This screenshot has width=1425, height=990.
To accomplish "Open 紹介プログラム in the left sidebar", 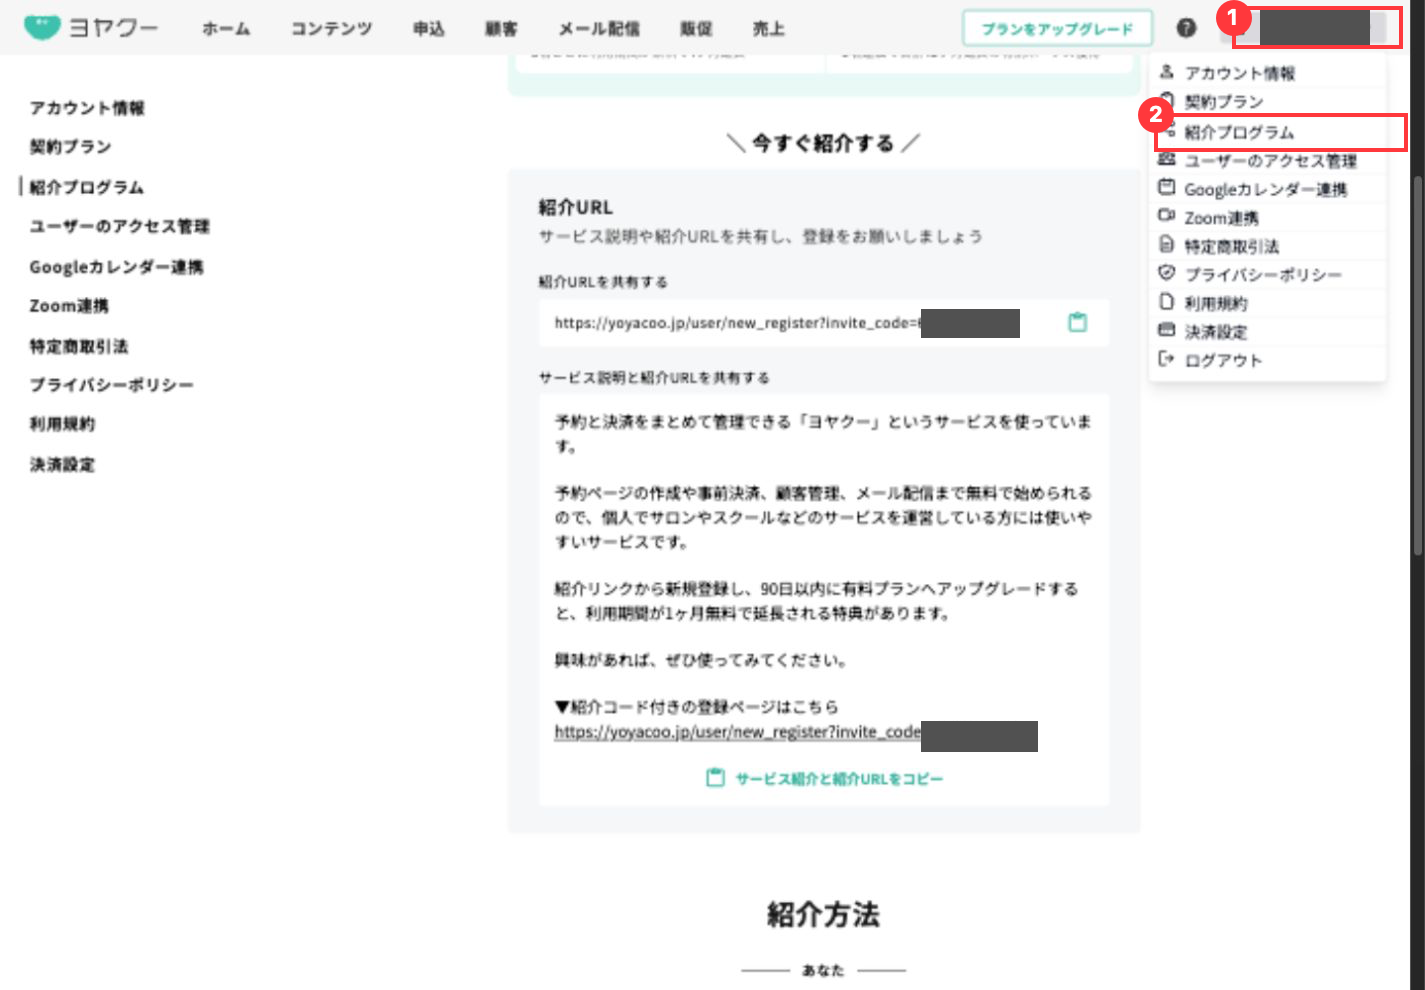I will (86, 187).
